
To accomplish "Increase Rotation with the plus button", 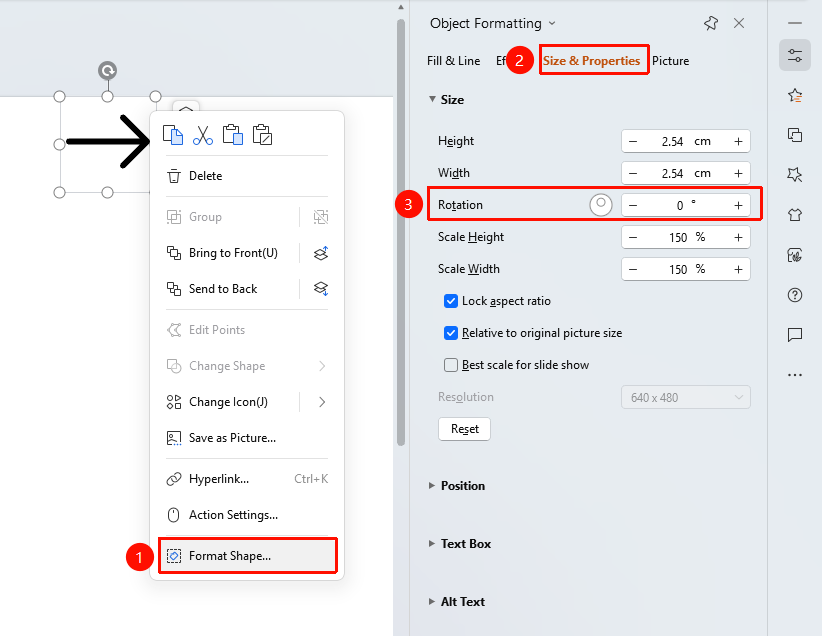I will tap(738, 206).
